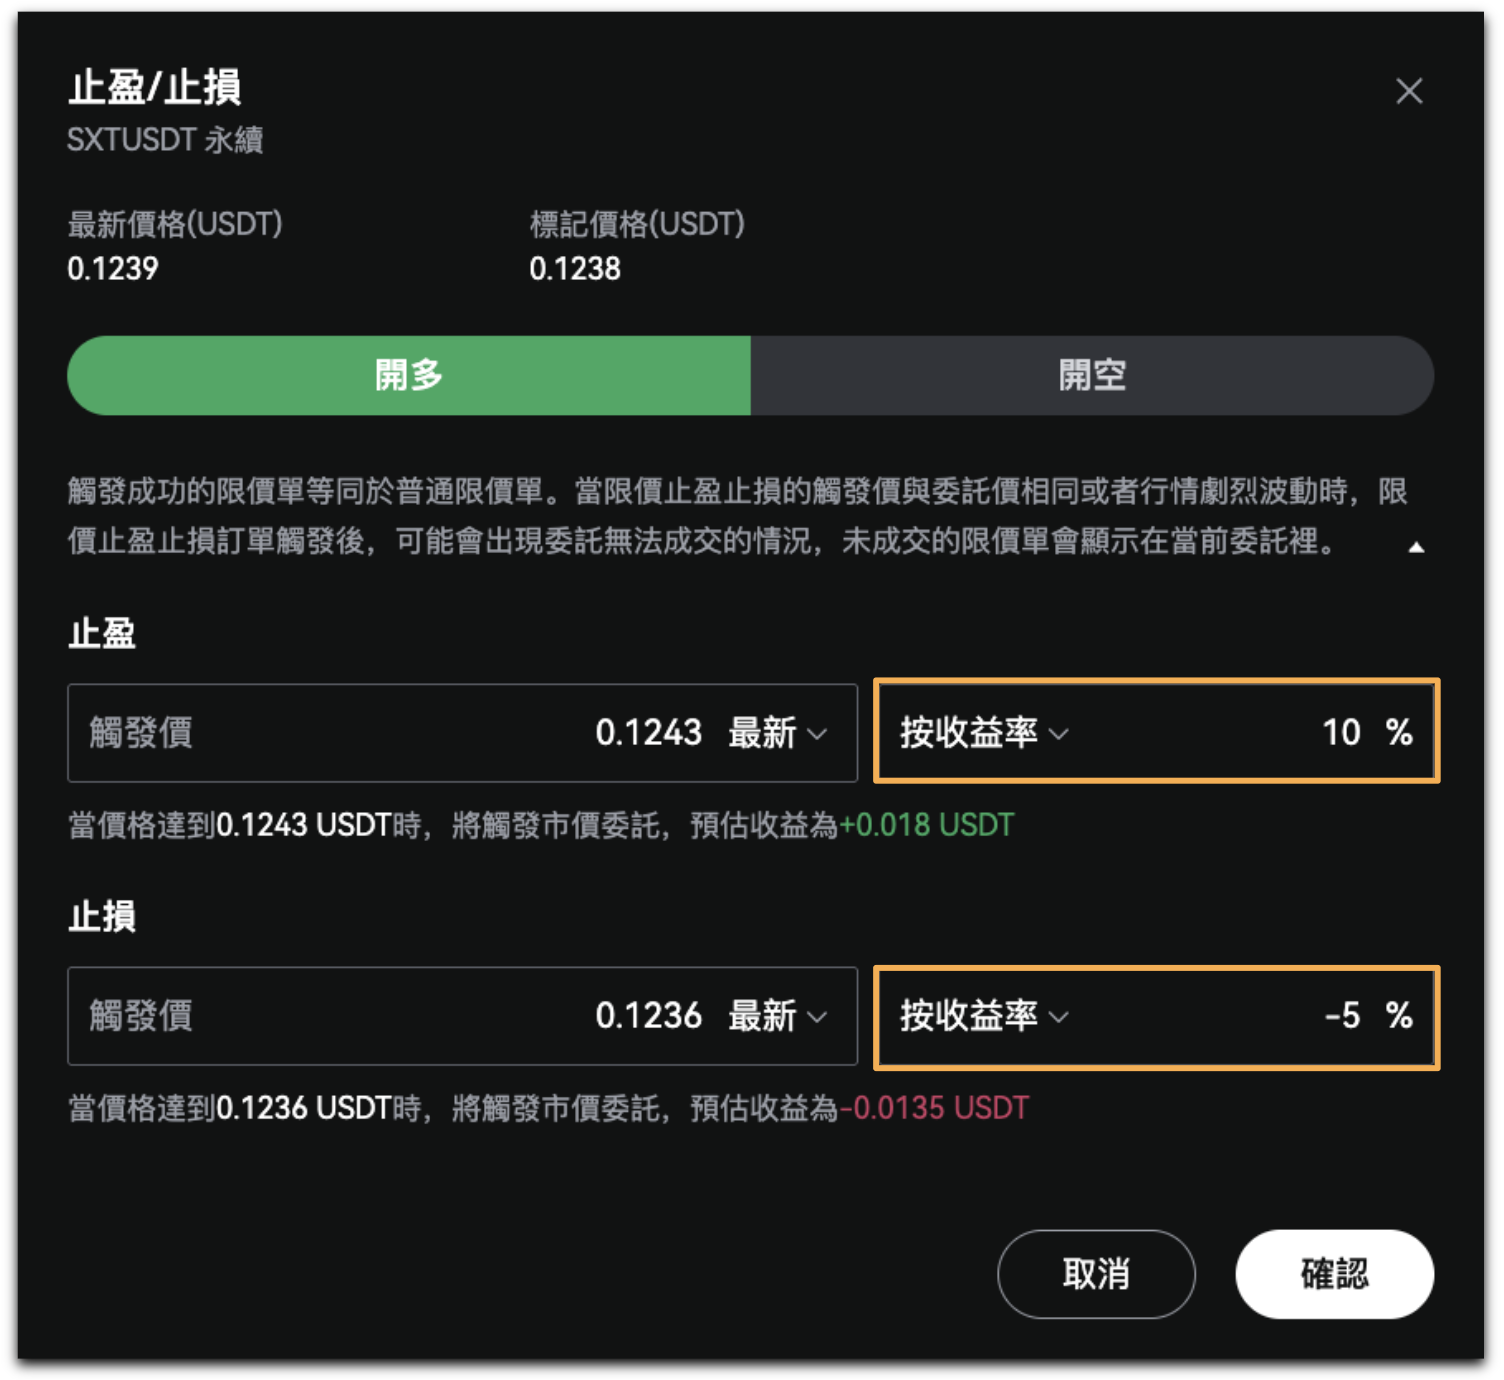
Task: Edit the take profit yield value 10
Action: [x=1341, y=733]
